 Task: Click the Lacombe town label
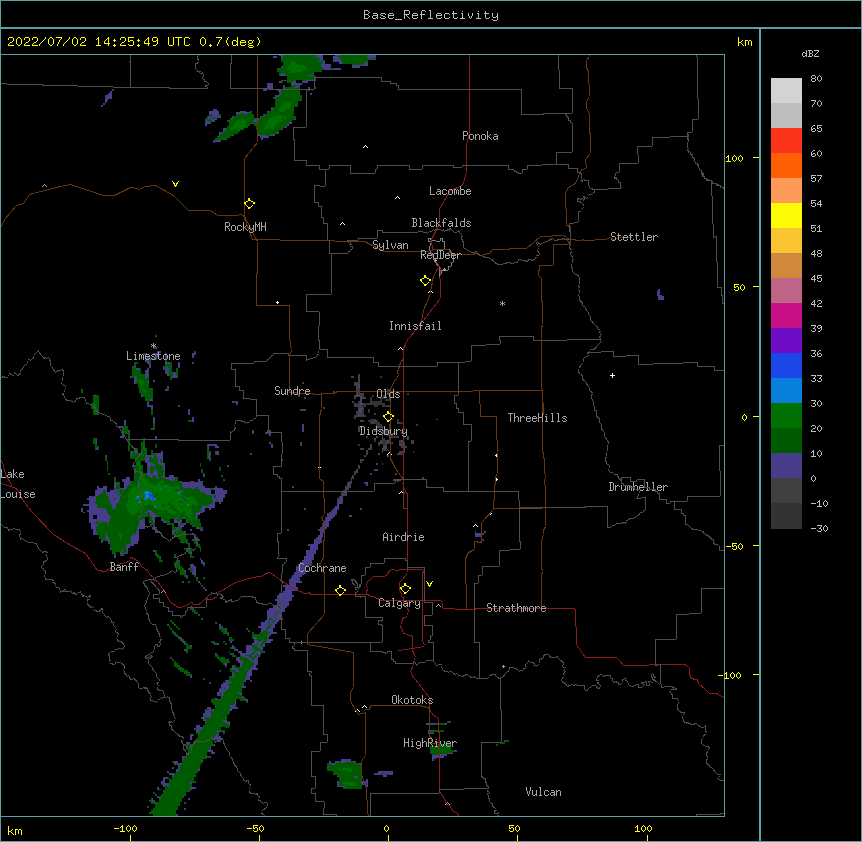[450, 191]
